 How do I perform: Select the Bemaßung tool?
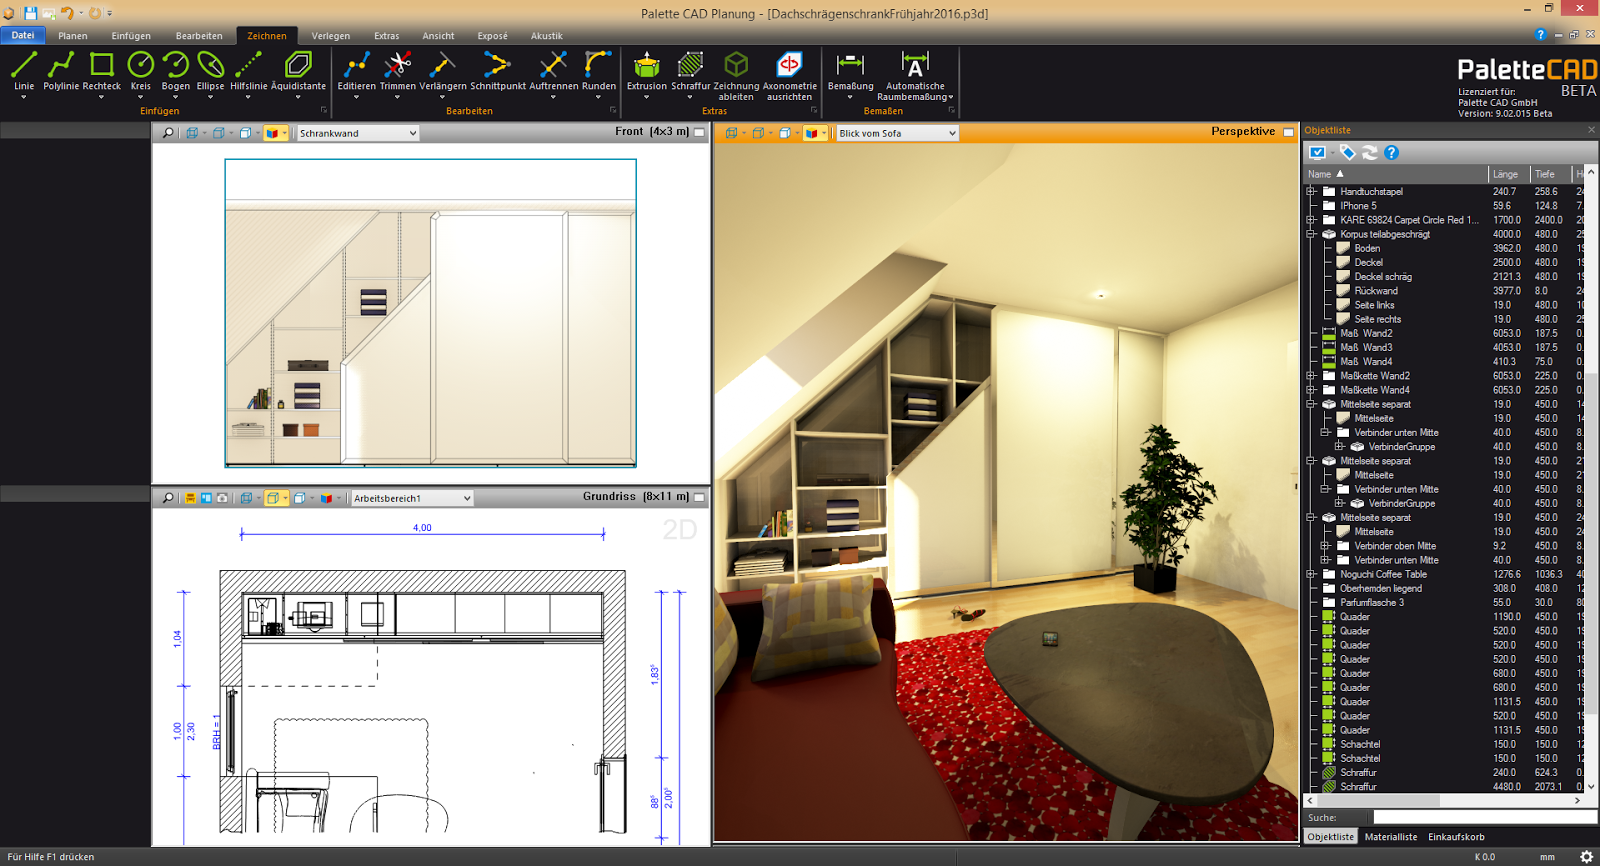click(850, 73)
